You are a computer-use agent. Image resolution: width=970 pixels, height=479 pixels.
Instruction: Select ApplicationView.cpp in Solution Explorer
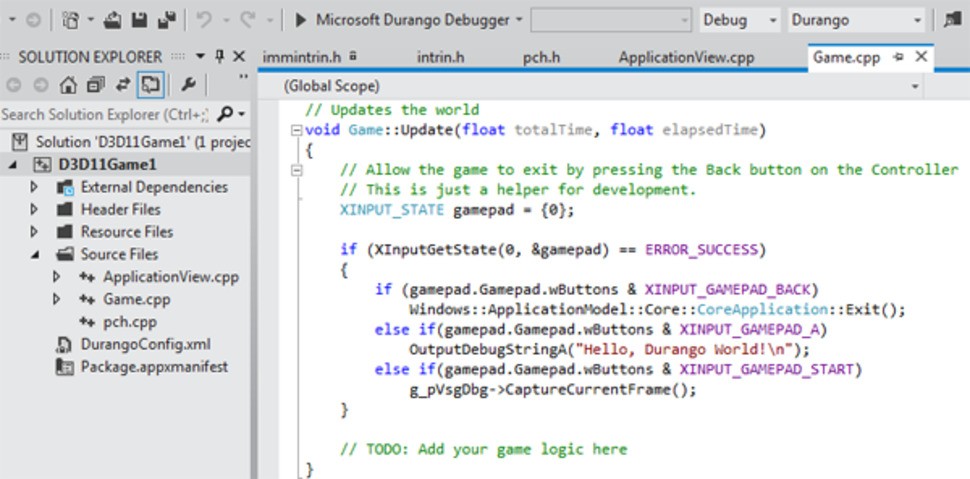[171, 277]
